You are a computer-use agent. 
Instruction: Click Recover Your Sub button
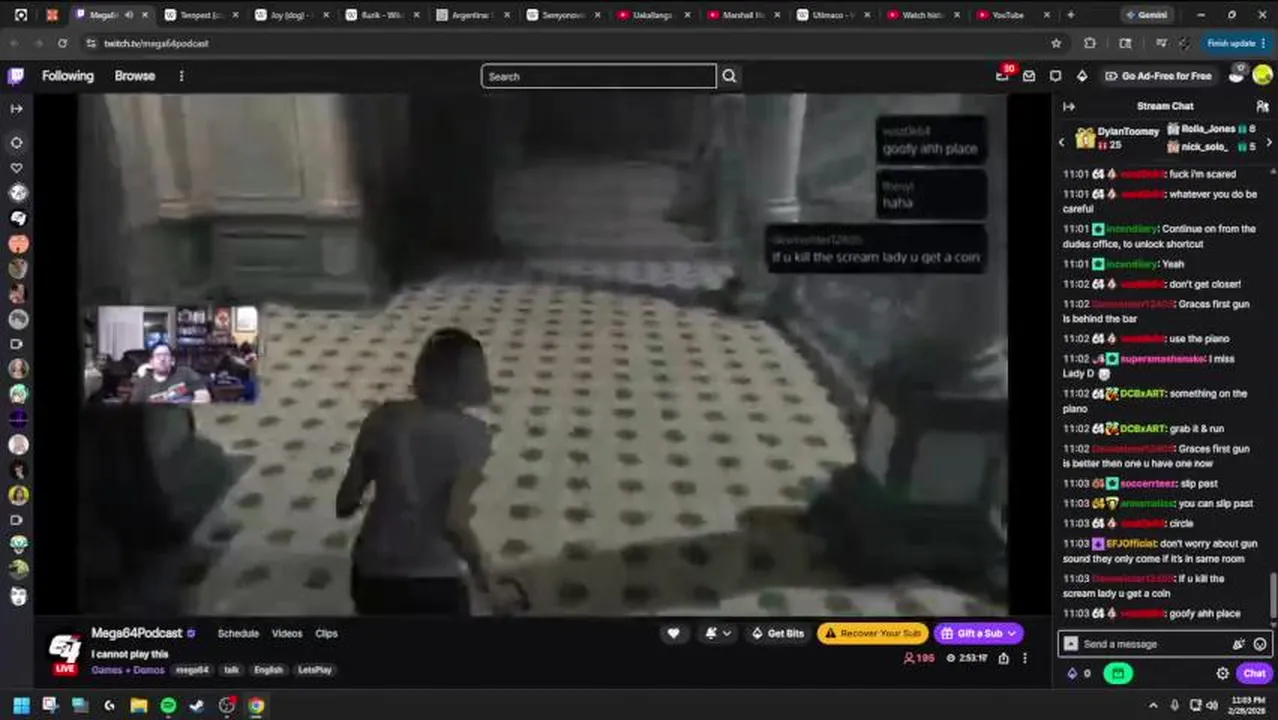[873, 633]
